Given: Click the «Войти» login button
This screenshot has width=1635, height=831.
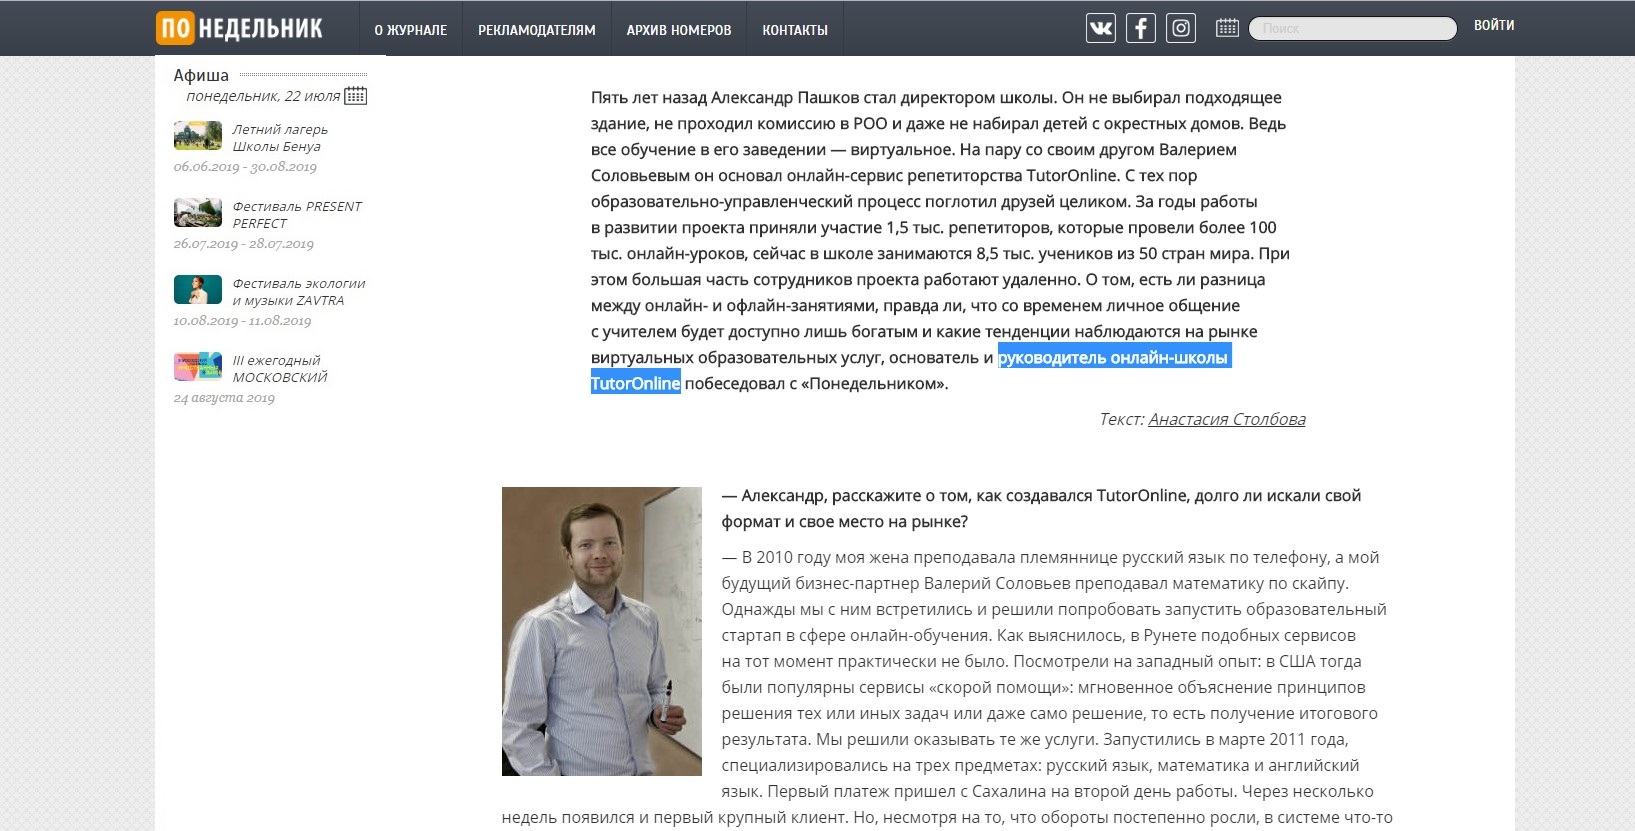Looking at the screenshot, I should pos(1493,26).
